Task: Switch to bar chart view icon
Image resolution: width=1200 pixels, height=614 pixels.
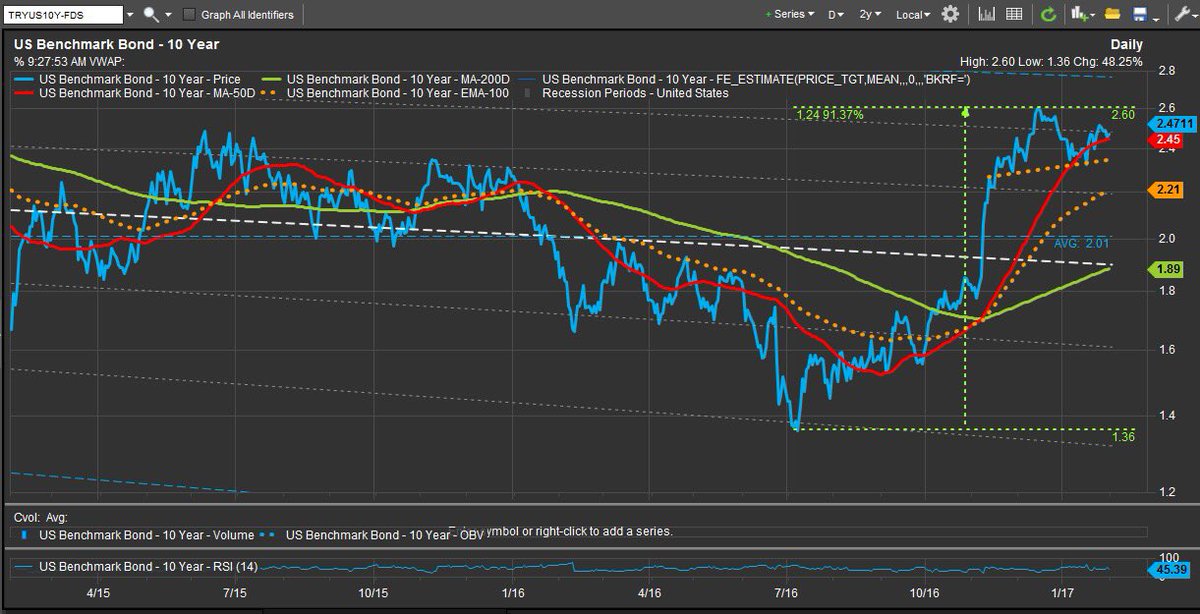Action: tap(986, 14)
